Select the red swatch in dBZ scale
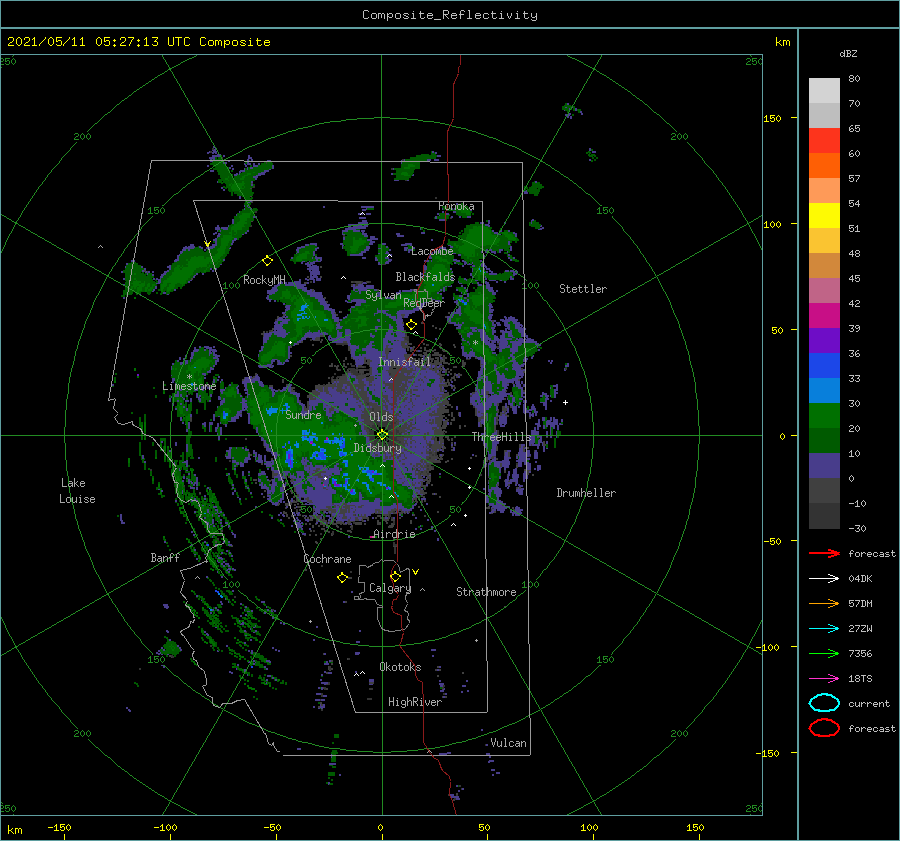 824,141
